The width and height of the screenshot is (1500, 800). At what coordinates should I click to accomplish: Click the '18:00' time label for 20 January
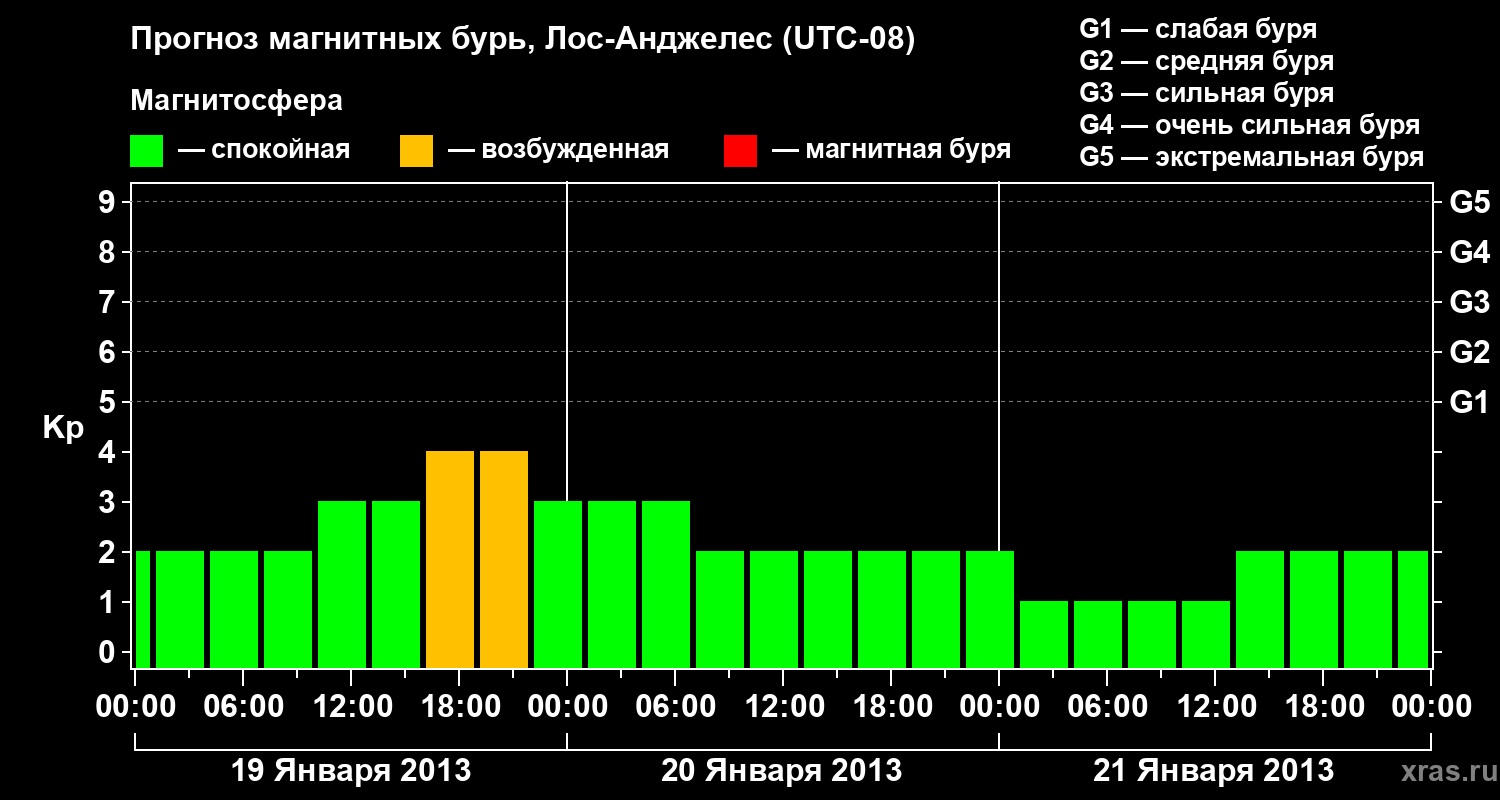click(x=891, y=706)
